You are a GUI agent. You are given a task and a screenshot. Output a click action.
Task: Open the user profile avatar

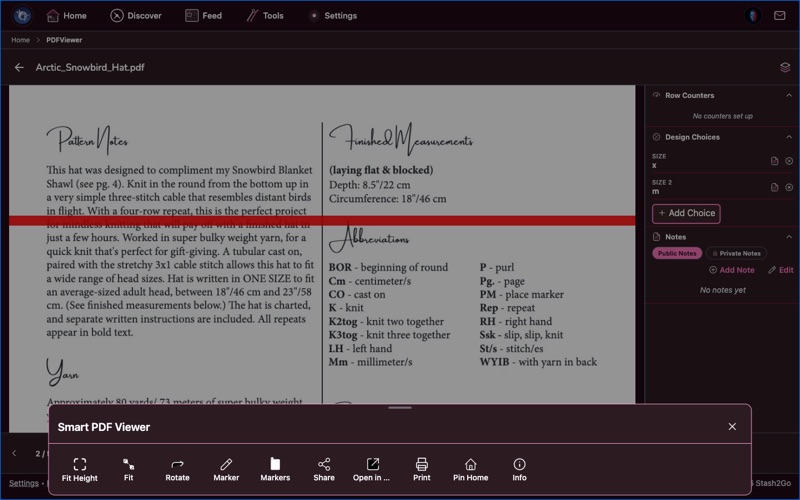(x=753, y=16)
